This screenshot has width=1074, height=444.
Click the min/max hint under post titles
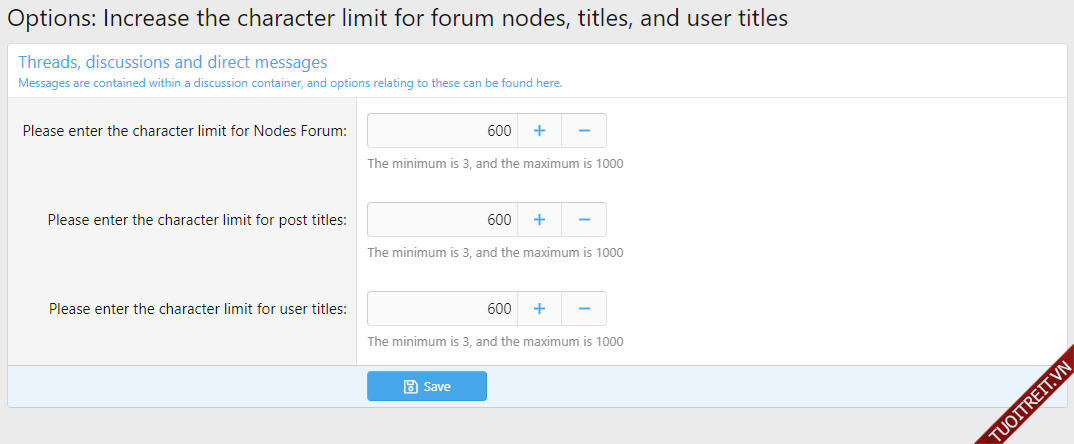tap(495, 252)
